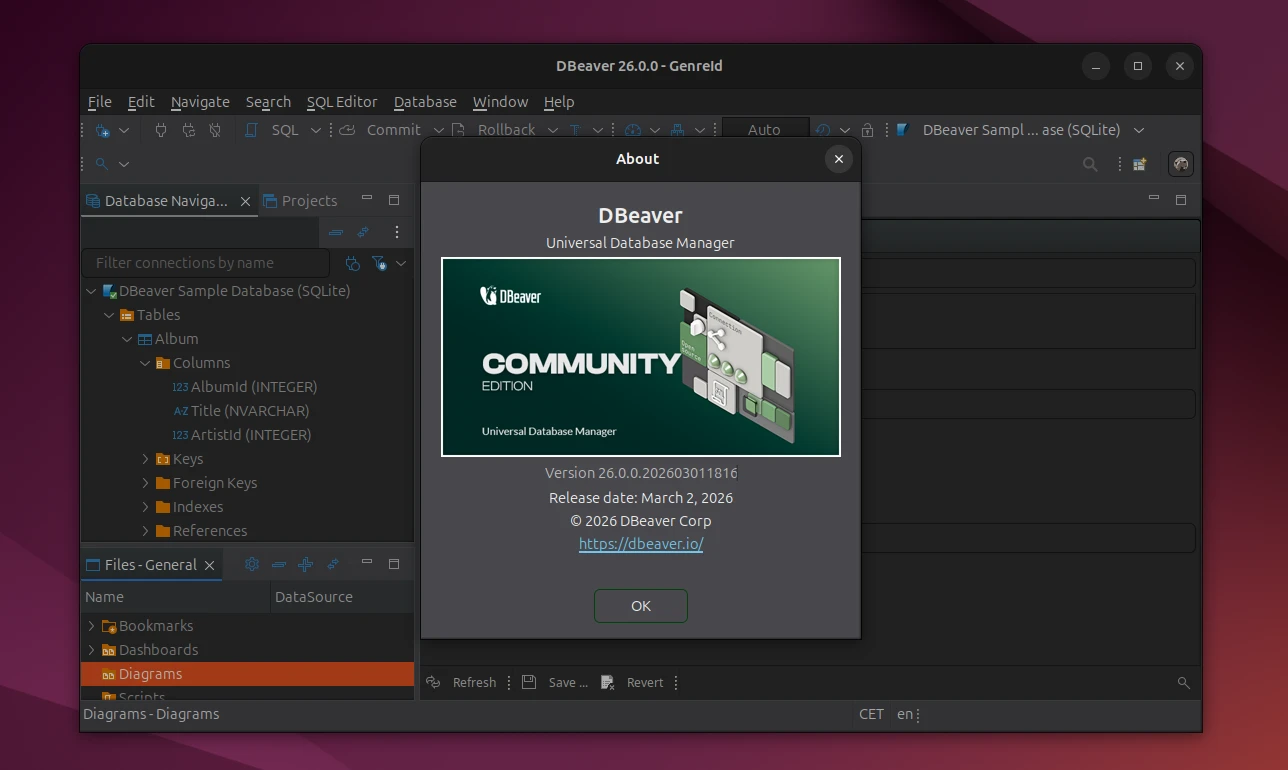
Task: Collapse the Album table node
Action: (x=126, y=339)
